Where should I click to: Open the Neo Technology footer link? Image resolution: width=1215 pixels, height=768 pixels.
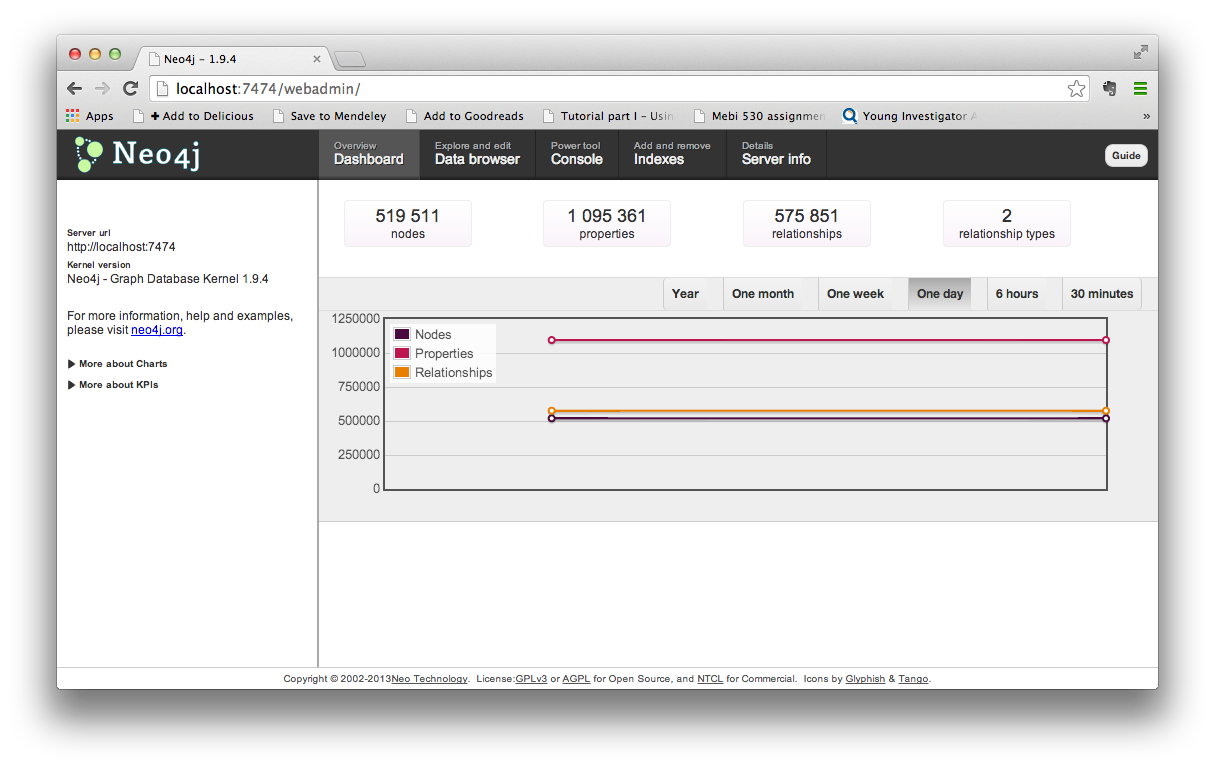tap(429, 679)
